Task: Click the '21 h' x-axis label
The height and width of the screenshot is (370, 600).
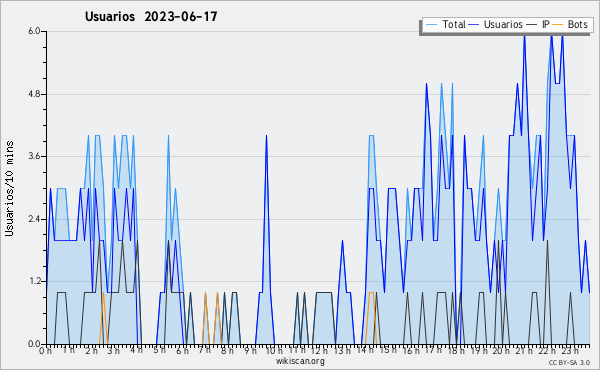Action: point(524,351)
